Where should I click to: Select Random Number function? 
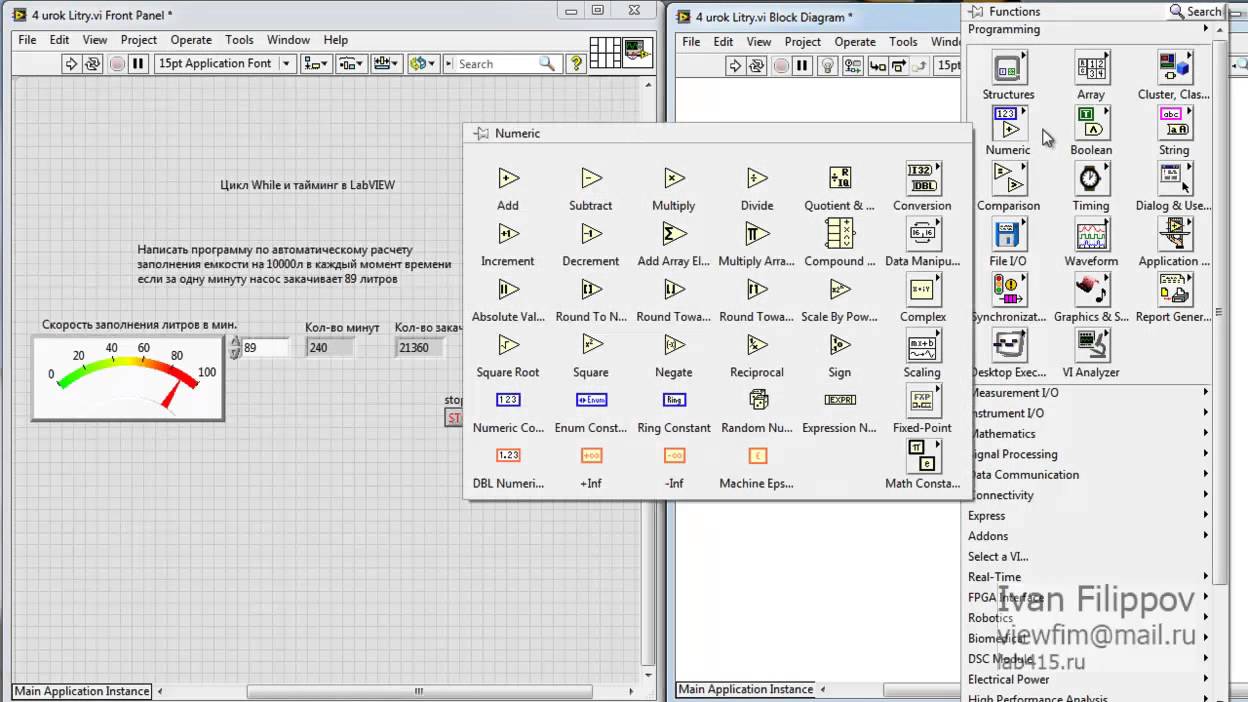(757, 400)
